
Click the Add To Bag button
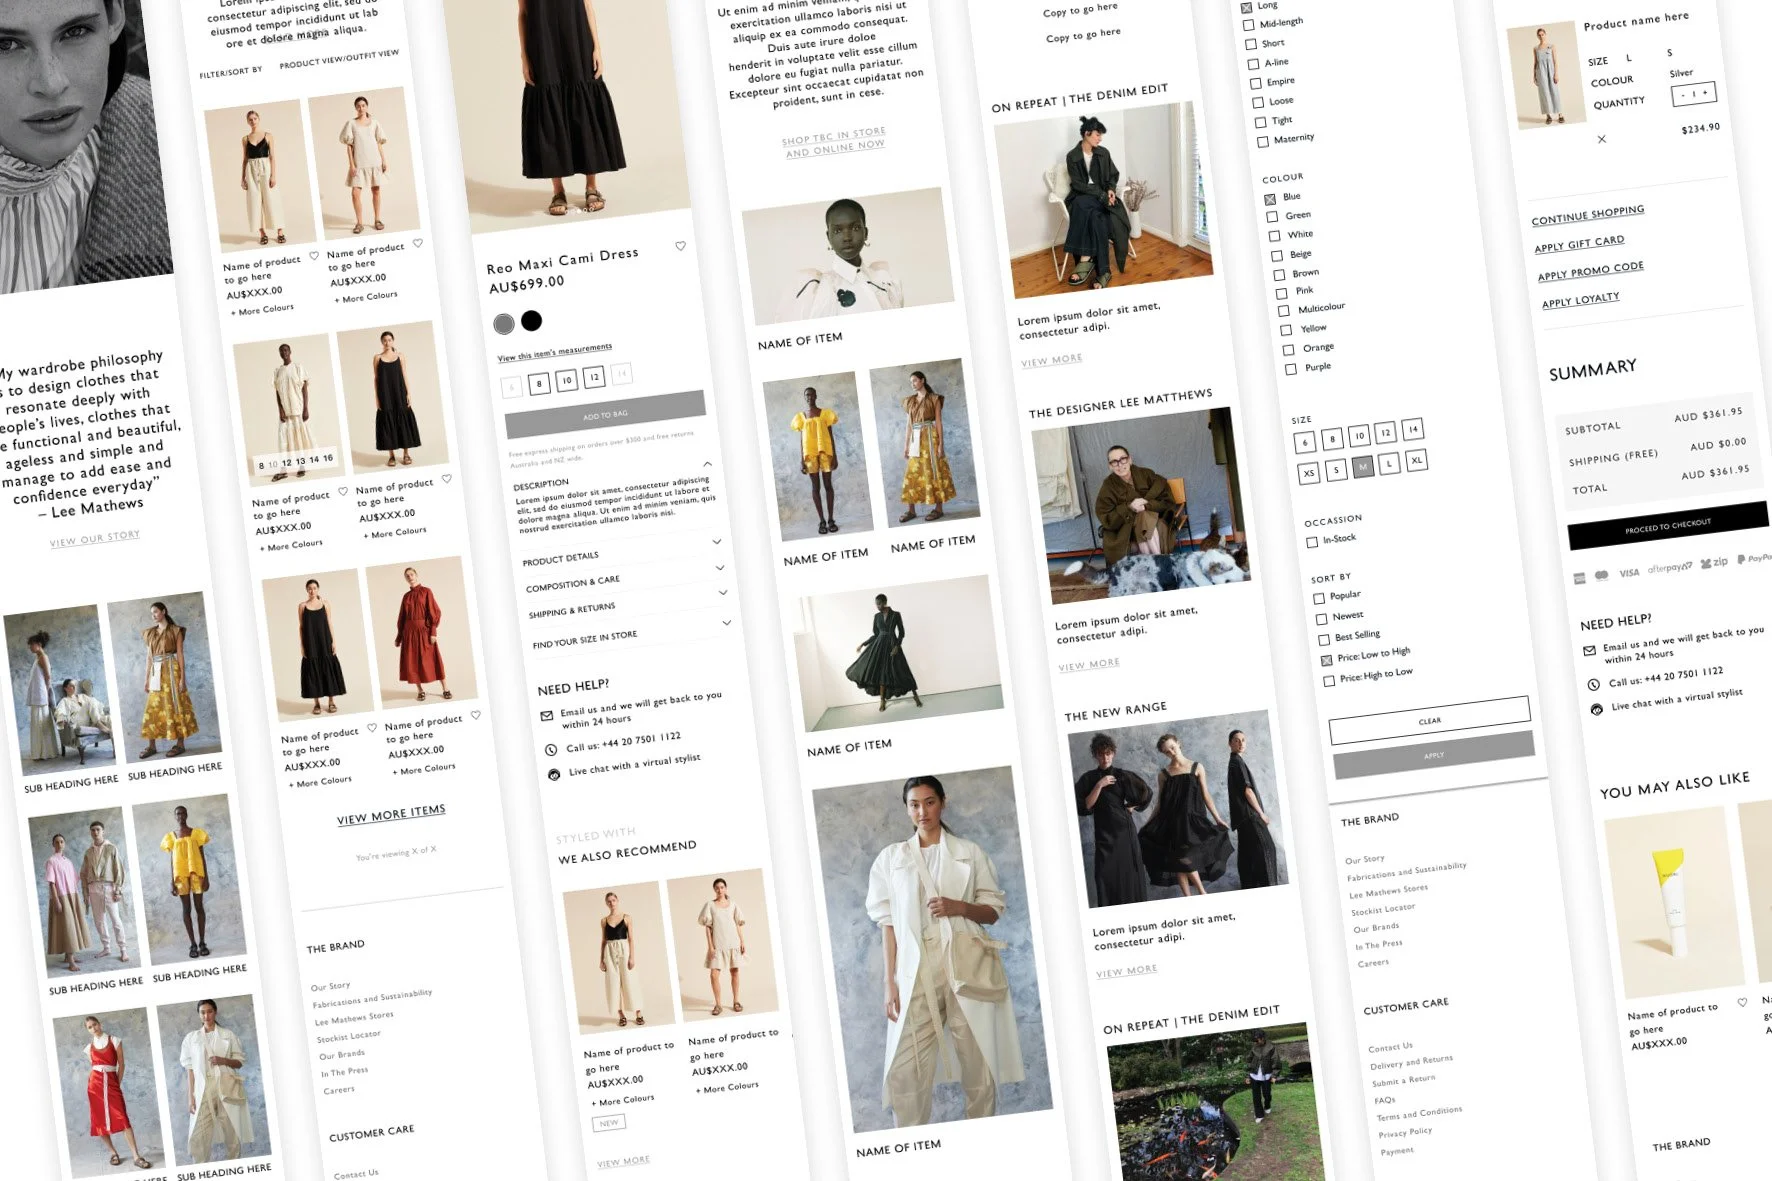[606, 415]
